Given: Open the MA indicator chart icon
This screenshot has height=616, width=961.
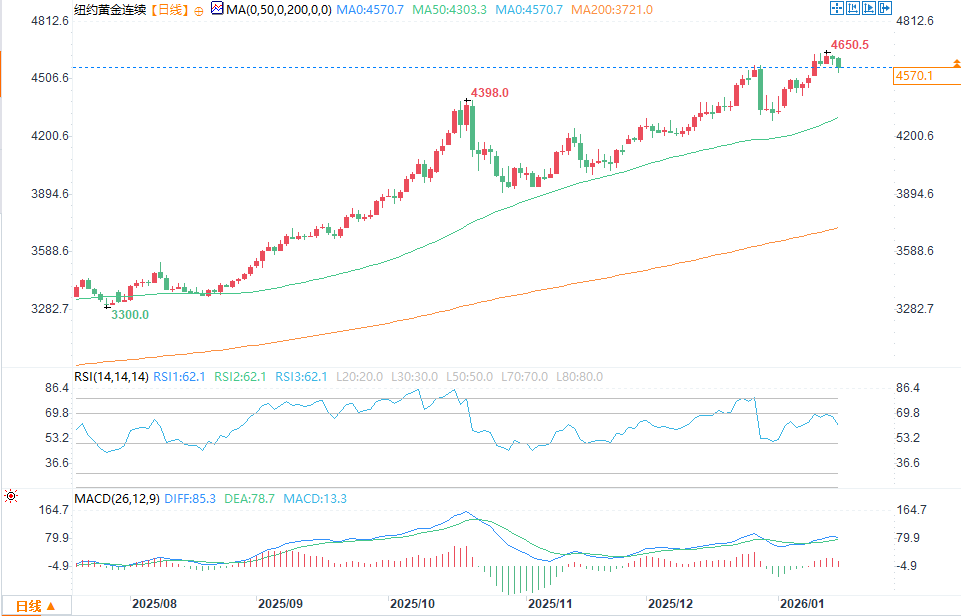Looking at the screenshot, I should coord(217,9).
